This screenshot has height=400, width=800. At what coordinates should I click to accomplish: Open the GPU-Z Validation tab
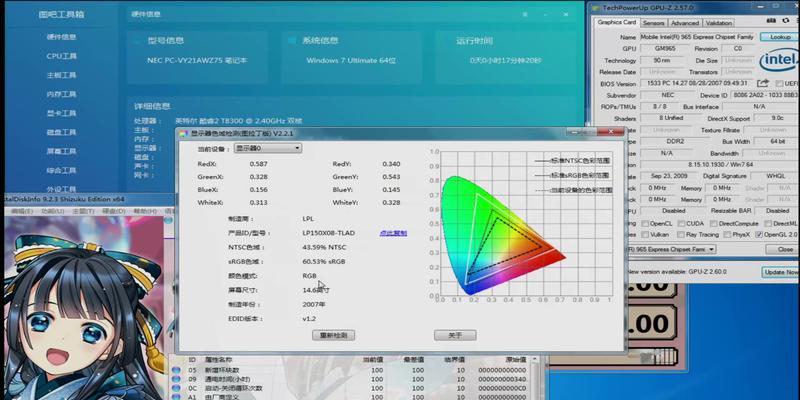[x=719, y=23]
